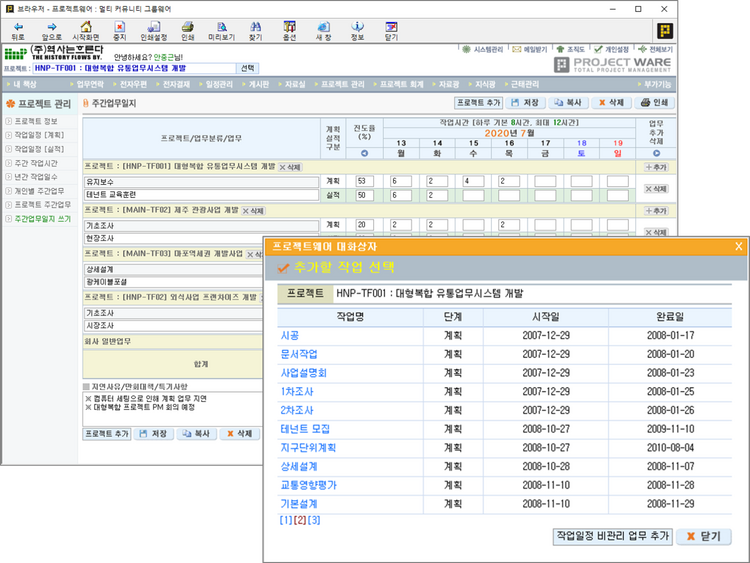Open 주간 작업시간 in the sidebar
This screenshot has width=750, height=563.
coord(36,163)
